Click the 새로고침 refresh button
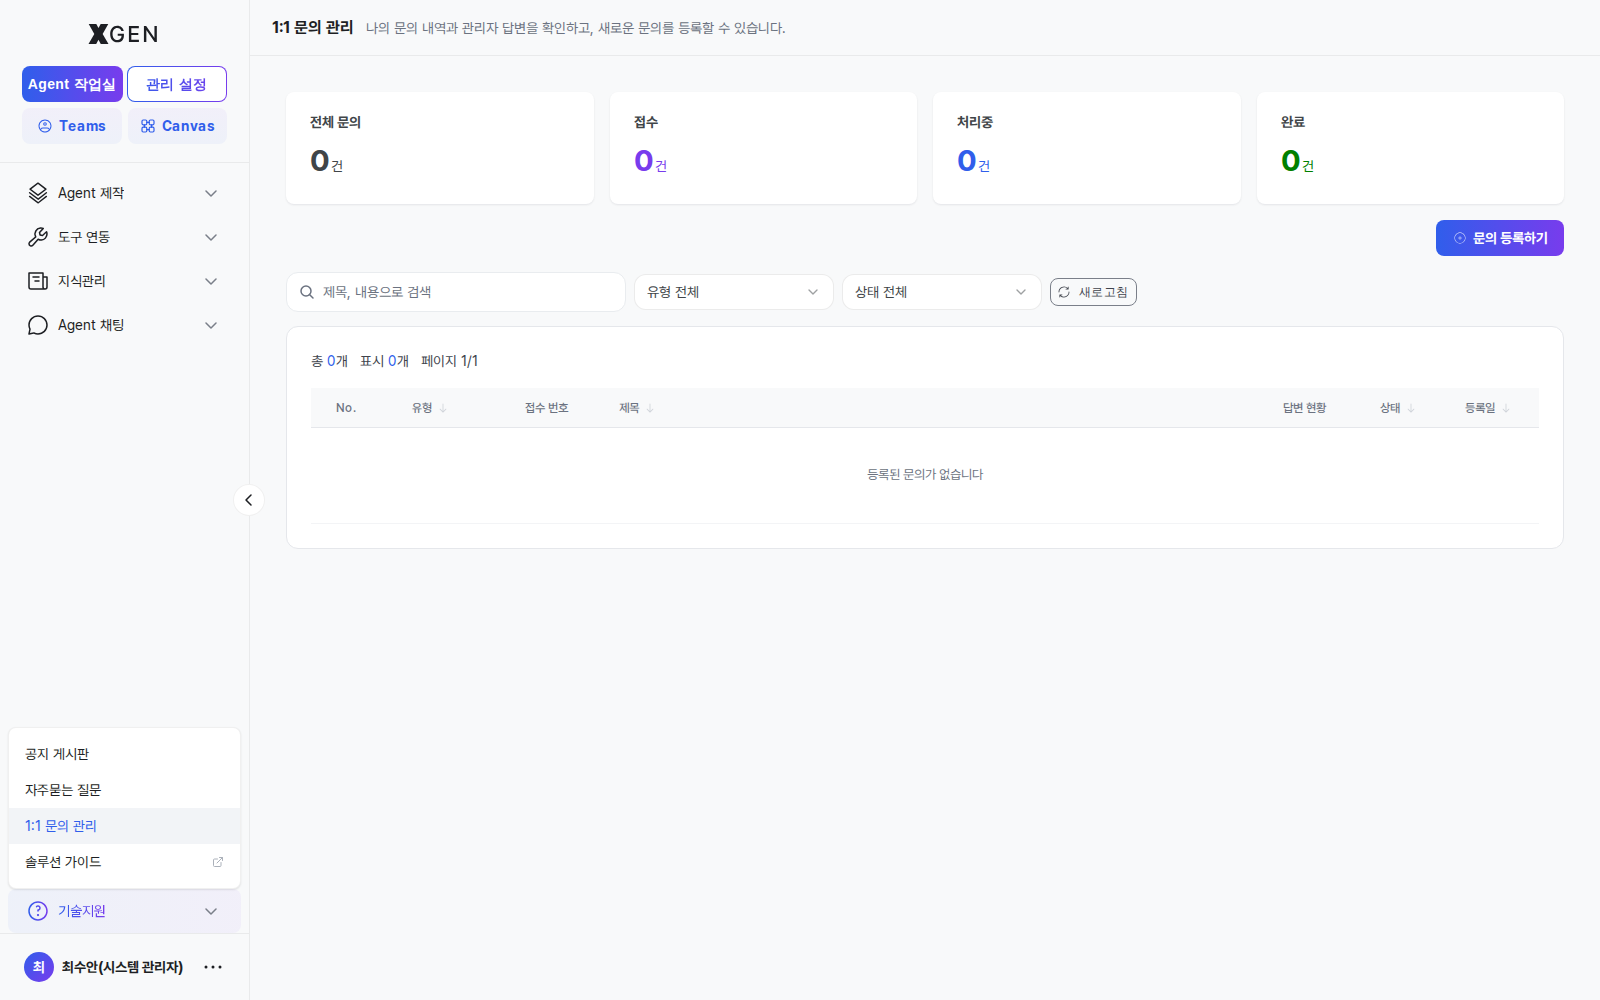Image resolution: width=1600 pixels, height=1000 pixels. [x=1093, y=292]
